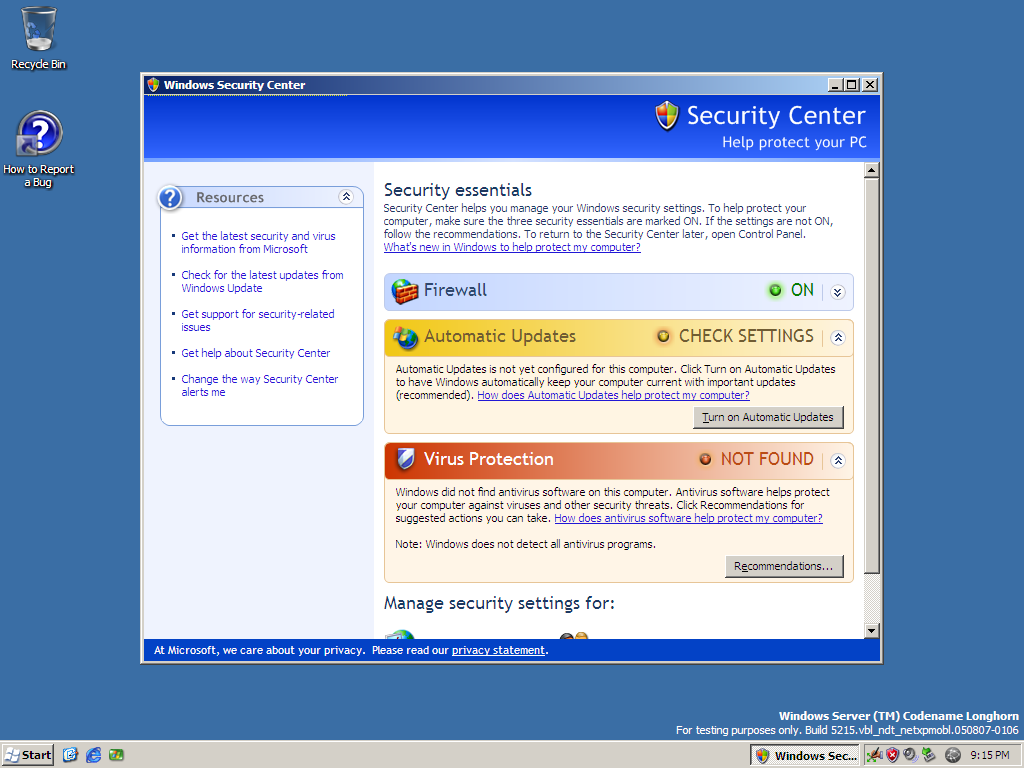Click the Resources question mark icon

click(x=170, y=197)
